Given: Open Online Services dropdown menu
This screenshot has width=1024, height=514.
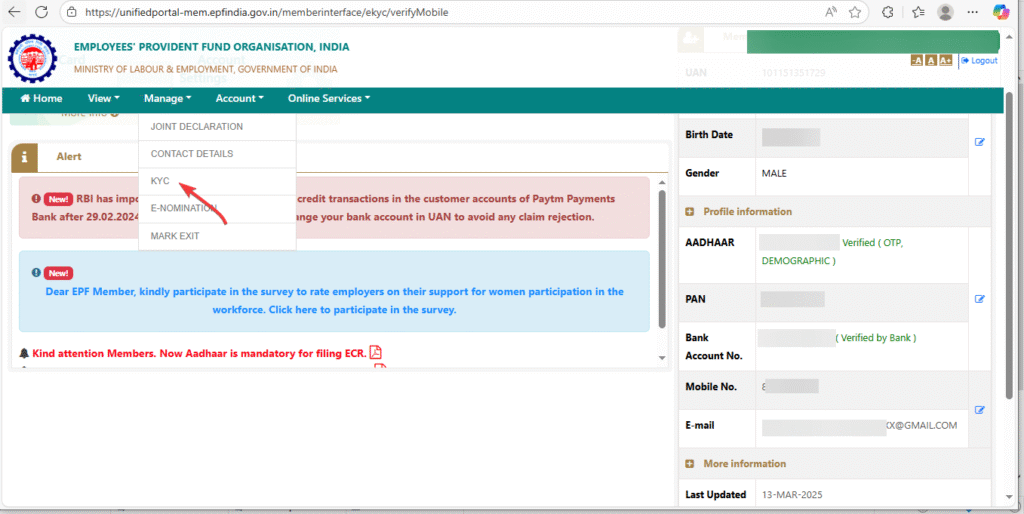Looking at the screenshot, I should (x=329, y=99).
